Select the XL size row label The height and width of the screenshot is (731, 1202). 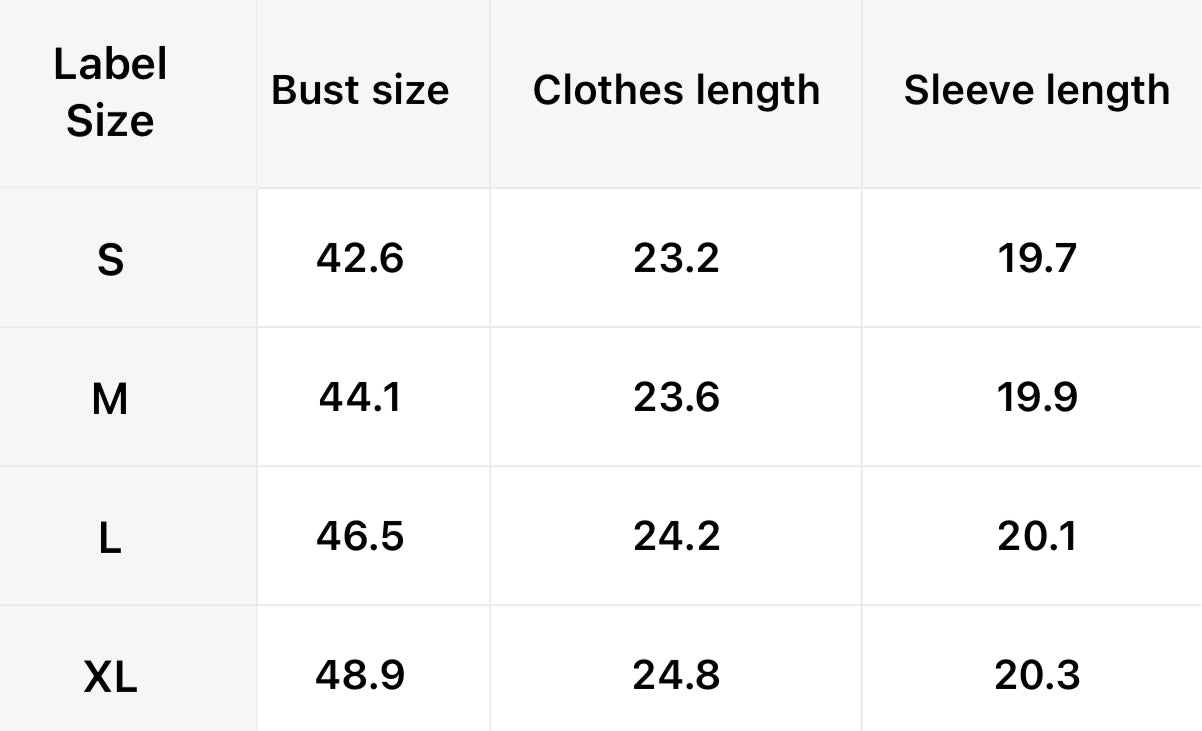[x=110, y=679]
